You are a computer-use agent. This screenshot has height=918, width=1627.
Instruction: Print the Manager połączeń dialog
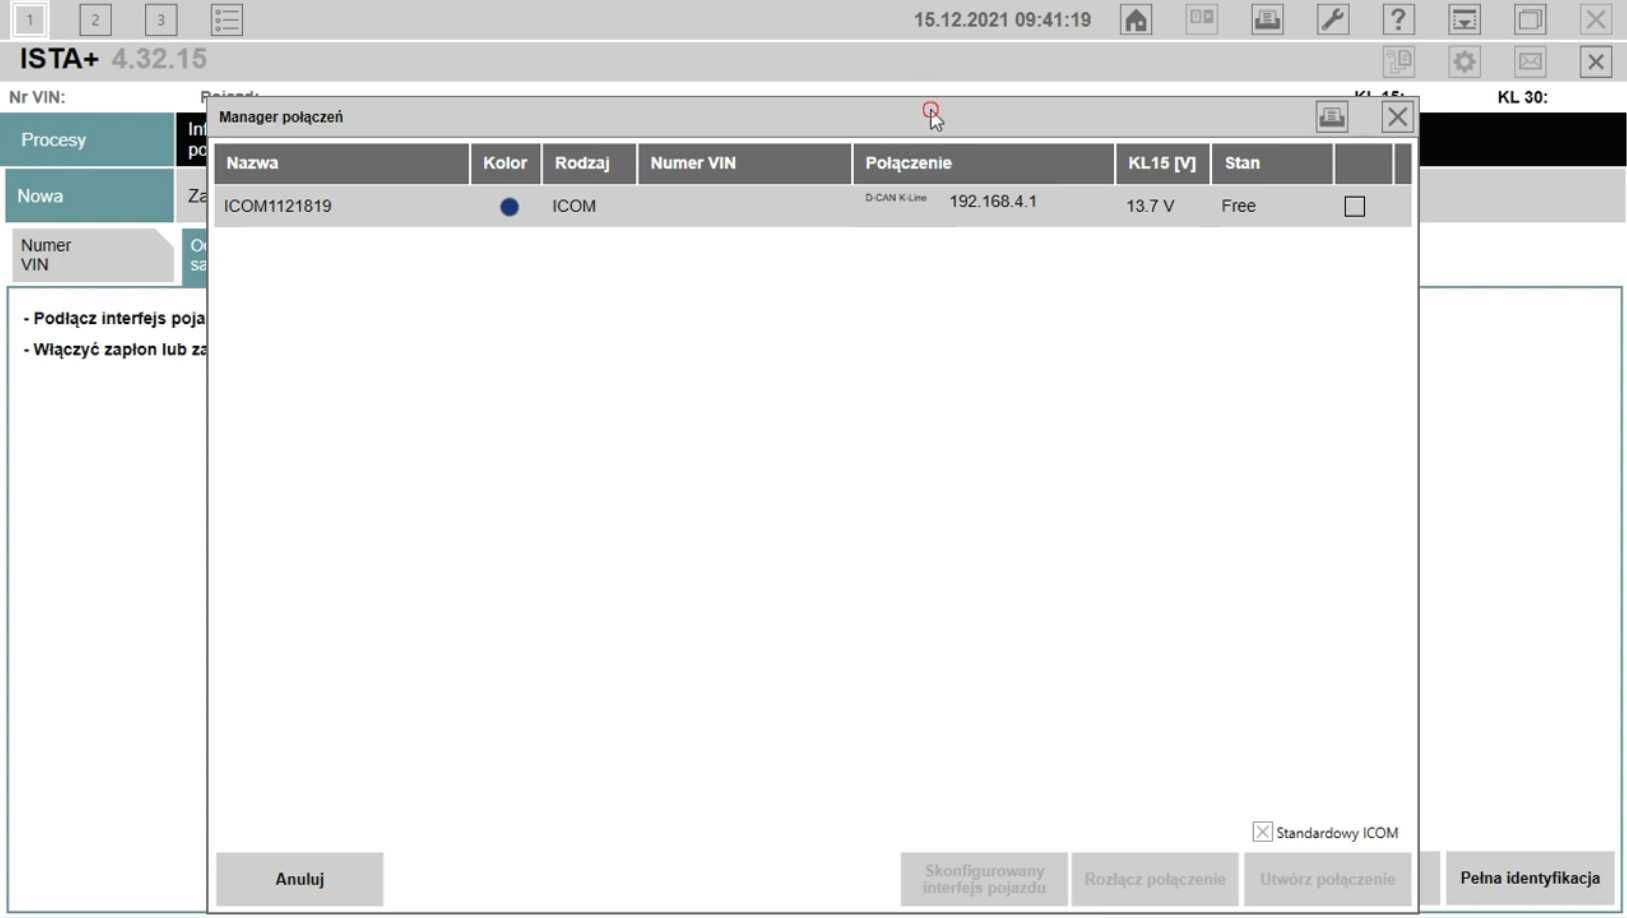coord(1331,117)
